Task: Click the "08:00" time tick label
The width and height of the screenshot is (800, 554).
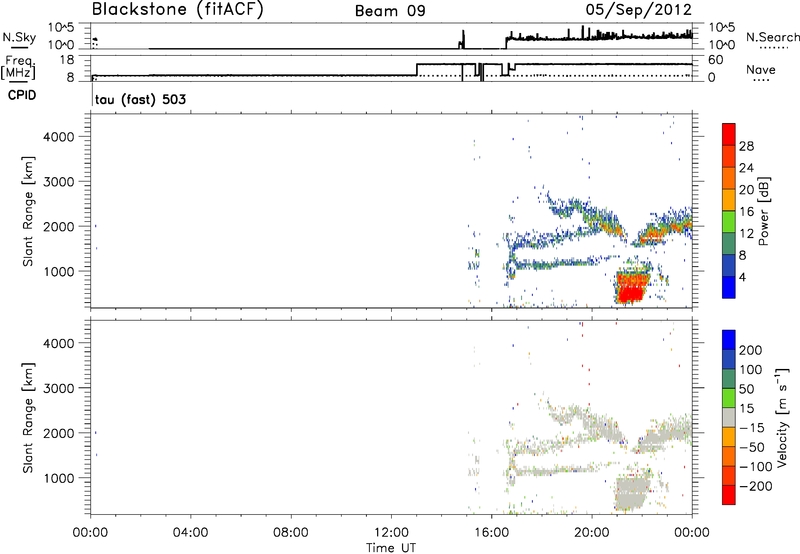Action: click(291, 533)
